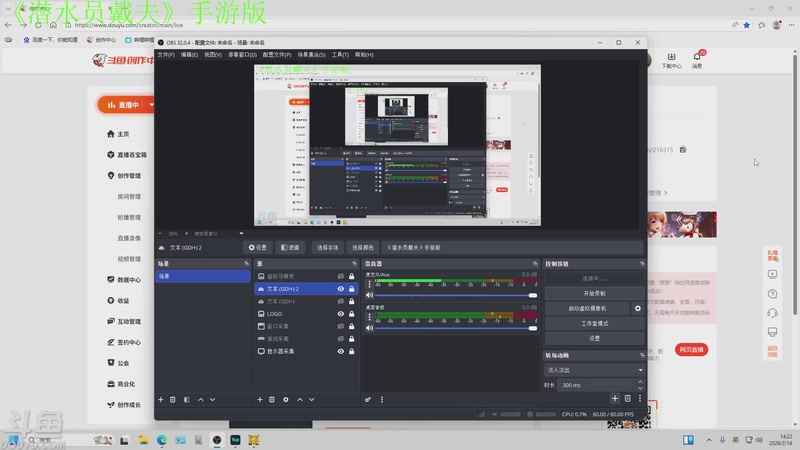This screenshot has width=800, height=450.
Task: Show the 超级马赛克 source
Action: [x=341, y=276]
